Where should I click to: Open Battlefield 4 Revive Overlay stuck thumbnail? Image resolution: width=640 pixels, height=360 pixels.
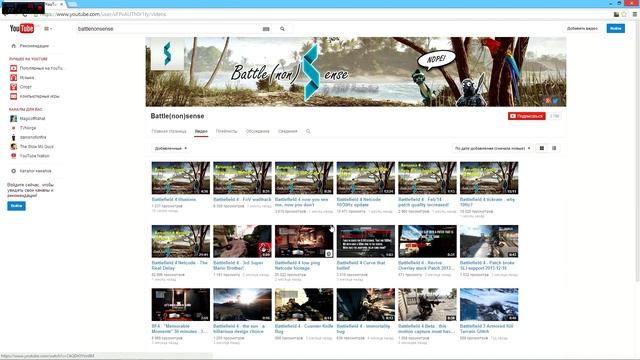[x=427, y=241]
